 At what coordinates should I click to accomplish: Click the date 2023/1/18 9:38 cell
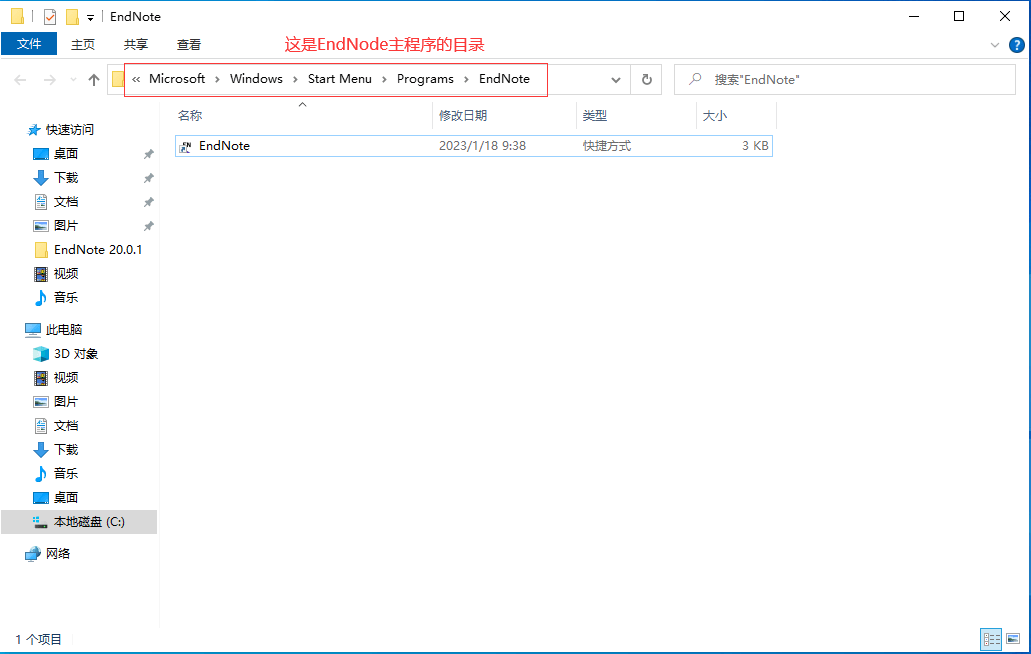[x=483, y=146]
